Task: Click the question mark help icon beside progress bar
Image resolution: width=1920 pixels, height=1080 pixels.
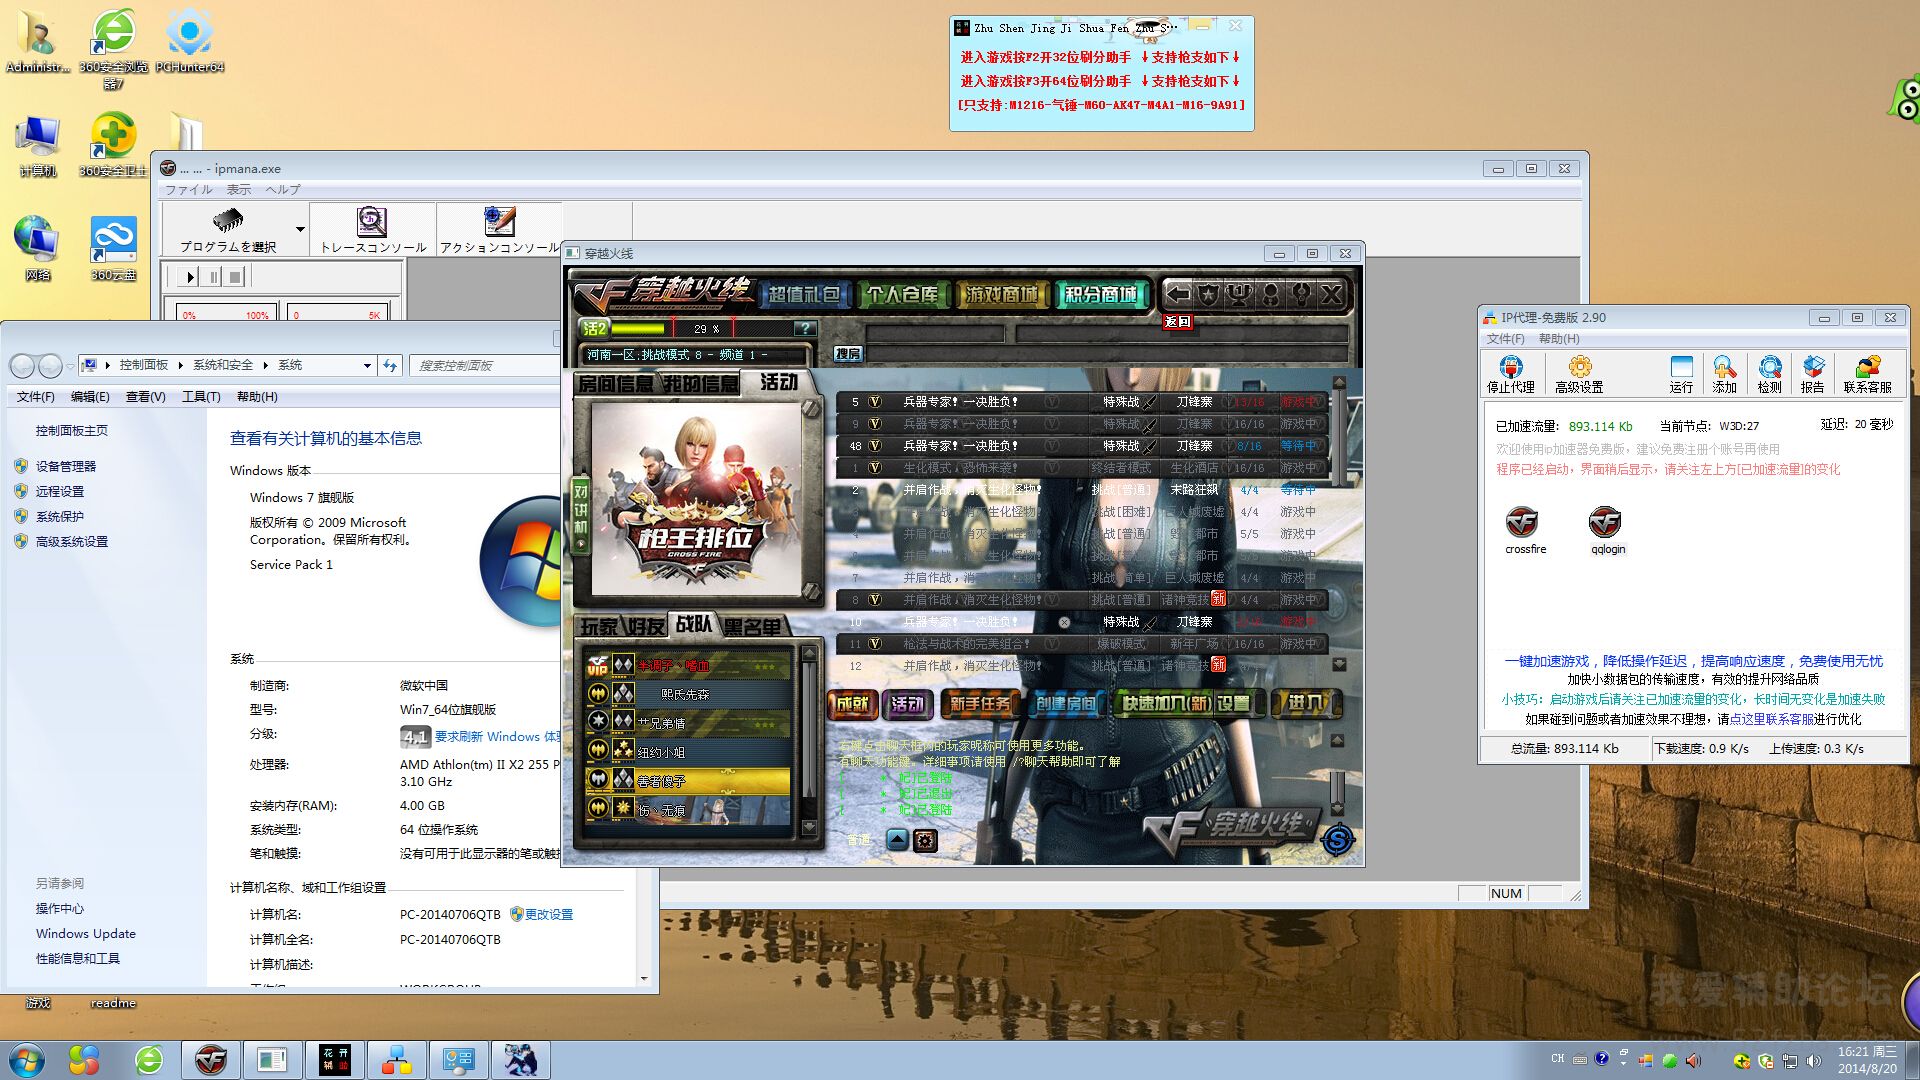Action: click(804, 328)
